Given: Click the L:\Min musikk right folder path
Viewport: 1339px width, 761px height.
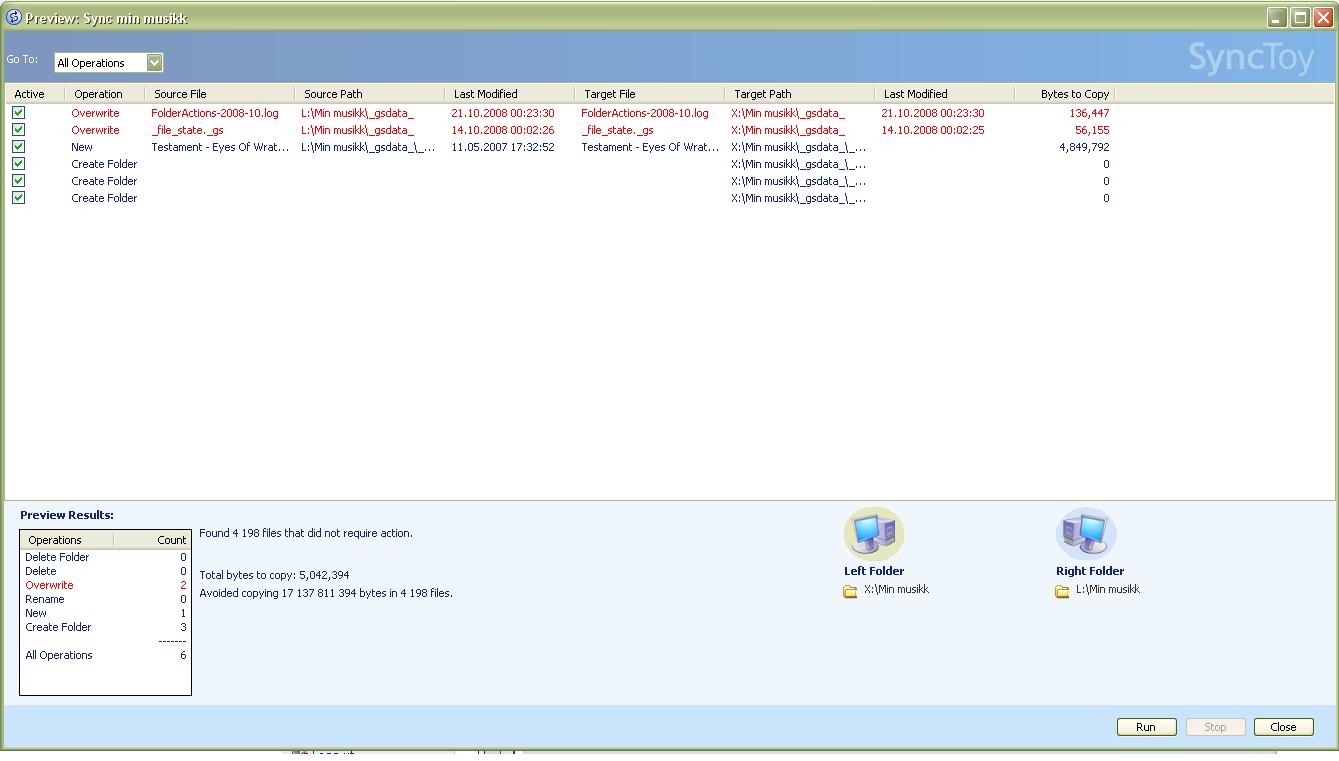Looking at the screenshot, I should [1108, 589].
